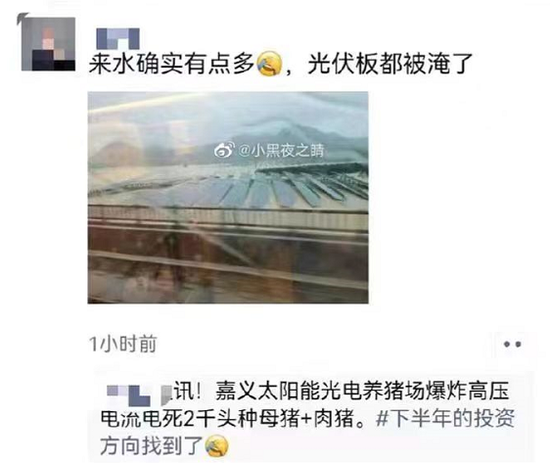550x463 pixels.
Task: Click the small corner mark above avatar
Action: pyautogui.click(x=23, y=18)
